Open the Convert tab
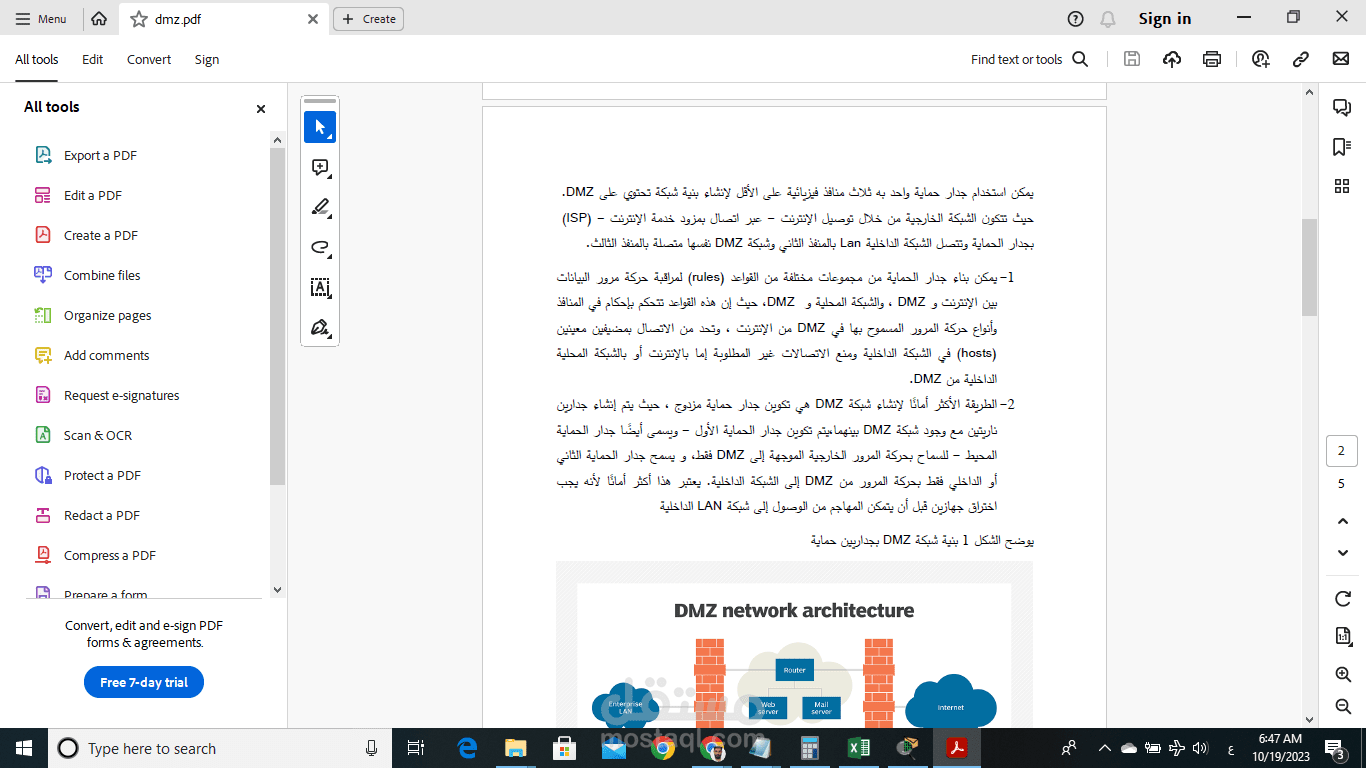Image resolution: width=1366 pixels, height=768 pixels. pyautogui.click(x=149, y=59)
